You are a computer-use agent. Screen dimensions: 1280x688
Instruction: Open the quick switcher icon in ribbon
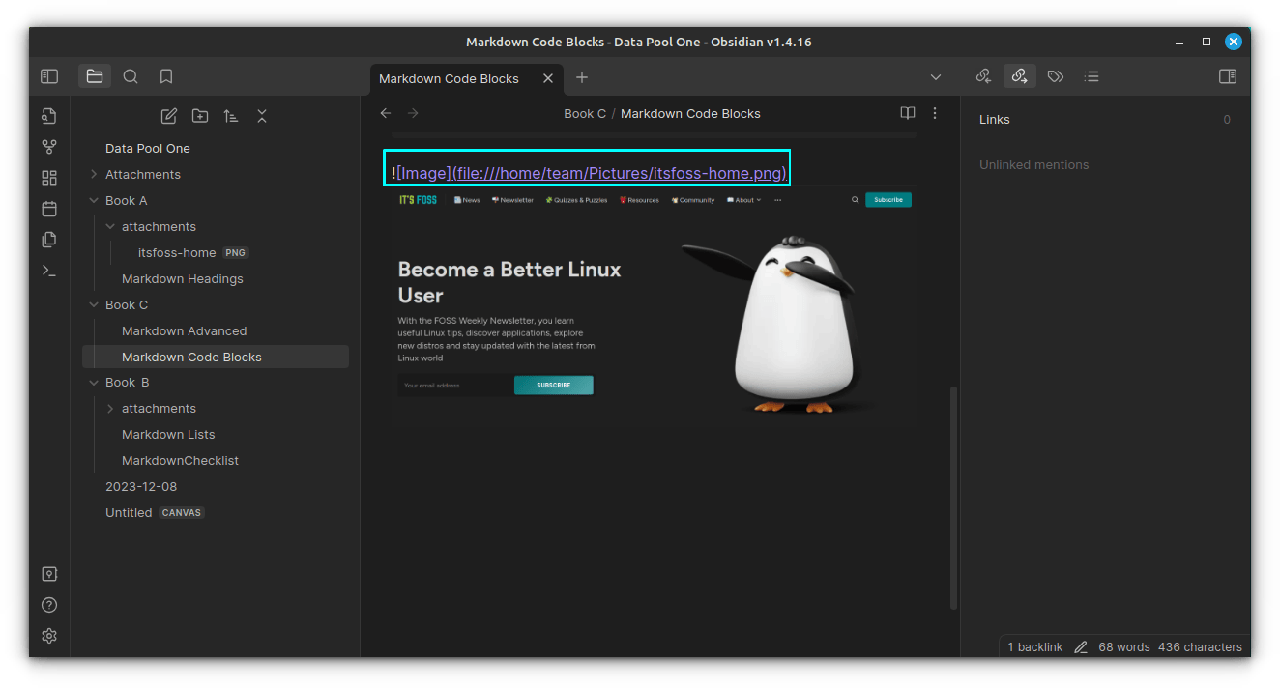(49, 116)
